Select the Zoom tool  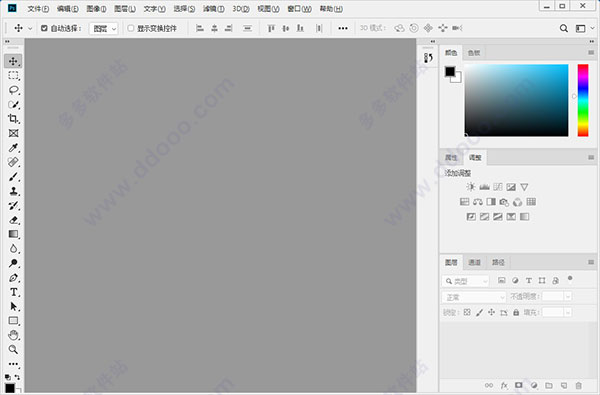pos(13,349)
